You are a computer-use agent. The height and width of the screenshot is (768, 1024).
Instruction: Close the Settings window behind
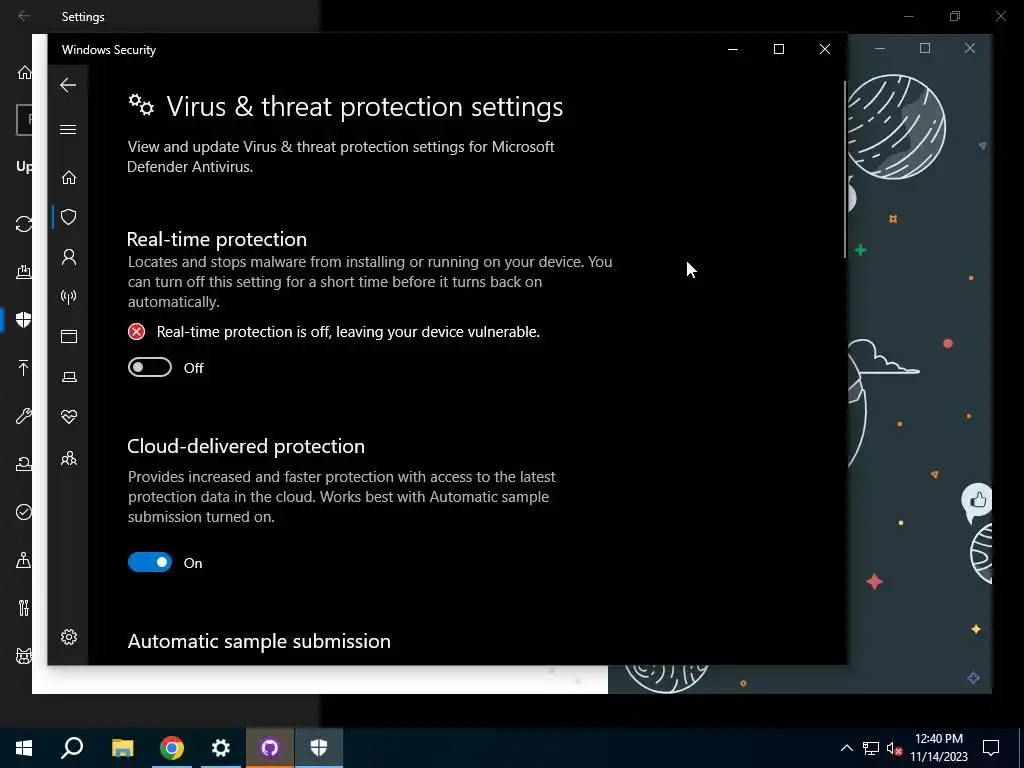click(1000, 16)
